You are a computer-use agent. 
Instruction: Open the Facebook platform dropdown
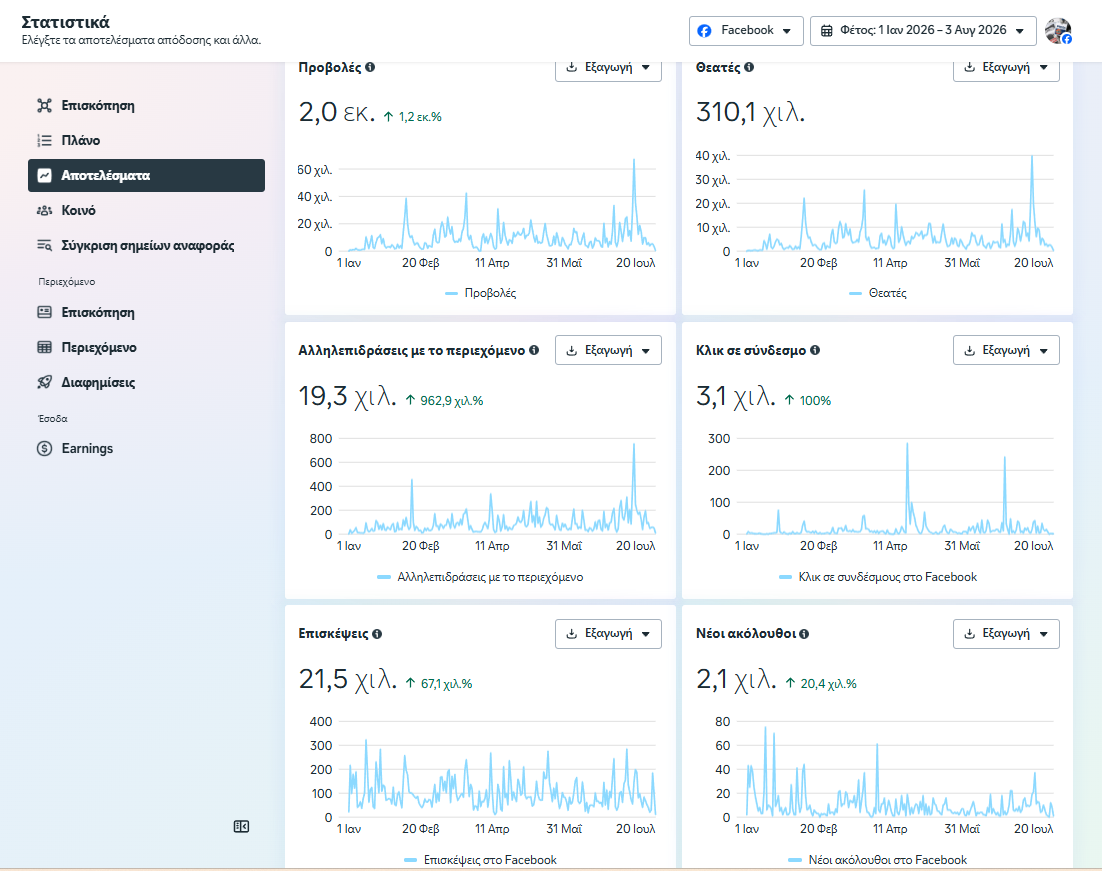746,31
